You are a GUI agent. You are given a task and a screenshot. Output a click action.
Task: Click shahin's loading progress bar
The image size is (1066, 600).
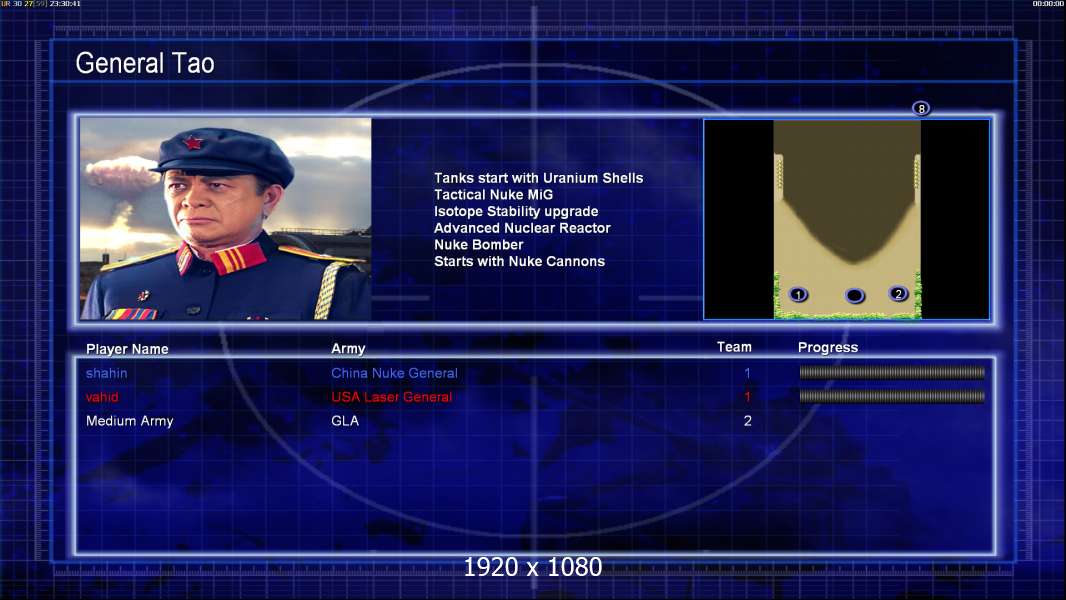[x=892, y=372]
